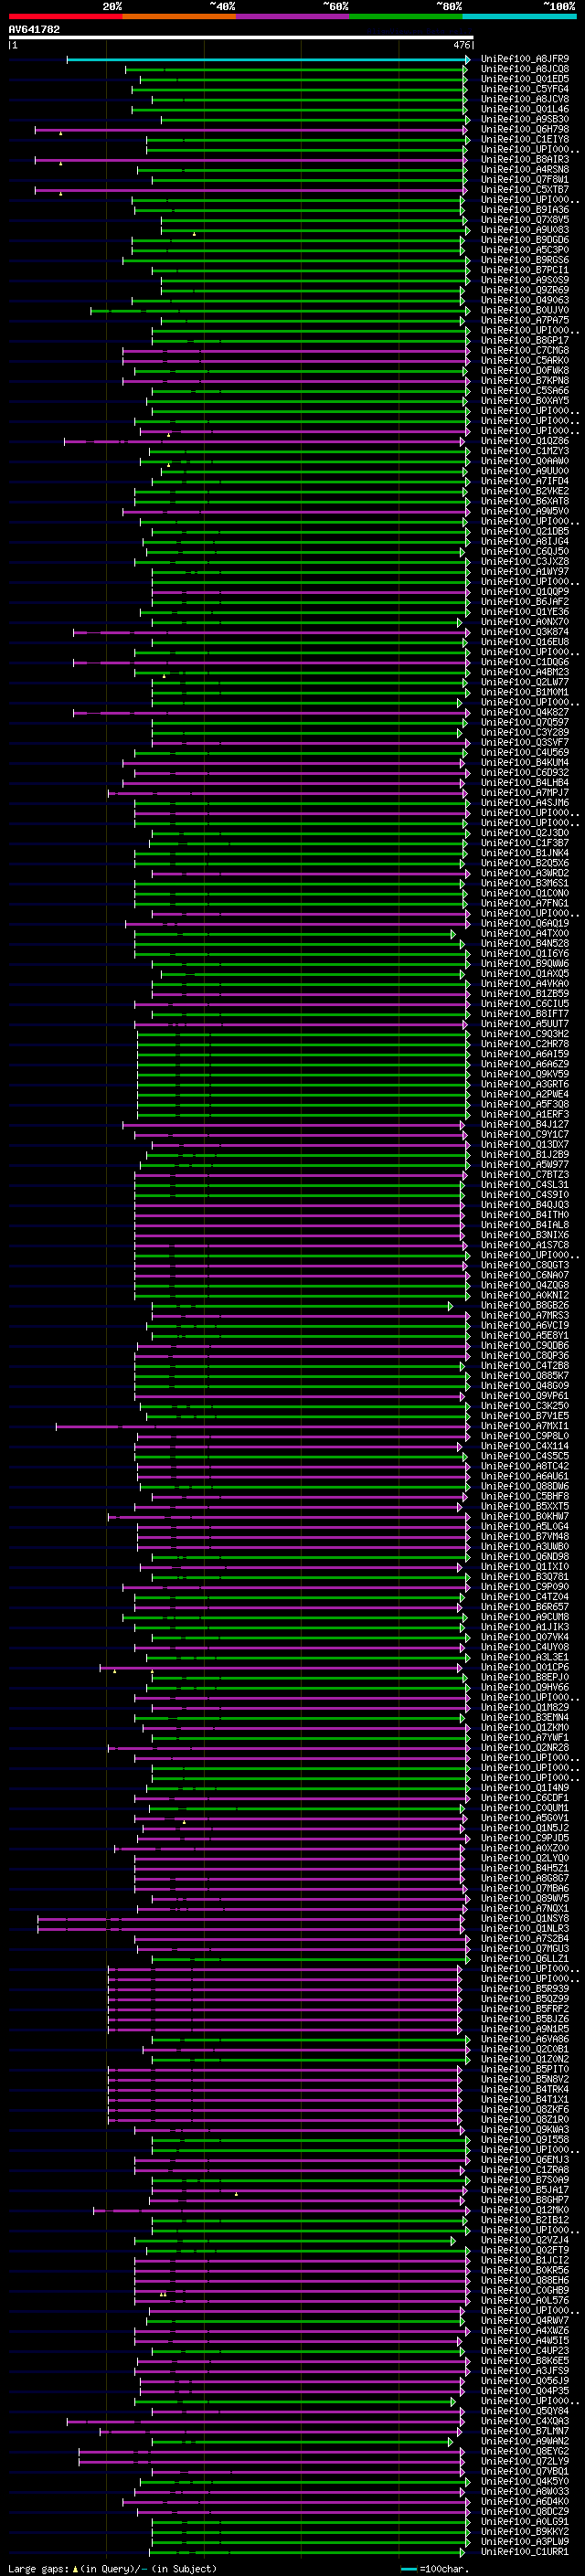Click the purple ~60% legend segment
The width and height of the screenshot is (585, 2576).
pyautogui.click(x=292, y=16)
